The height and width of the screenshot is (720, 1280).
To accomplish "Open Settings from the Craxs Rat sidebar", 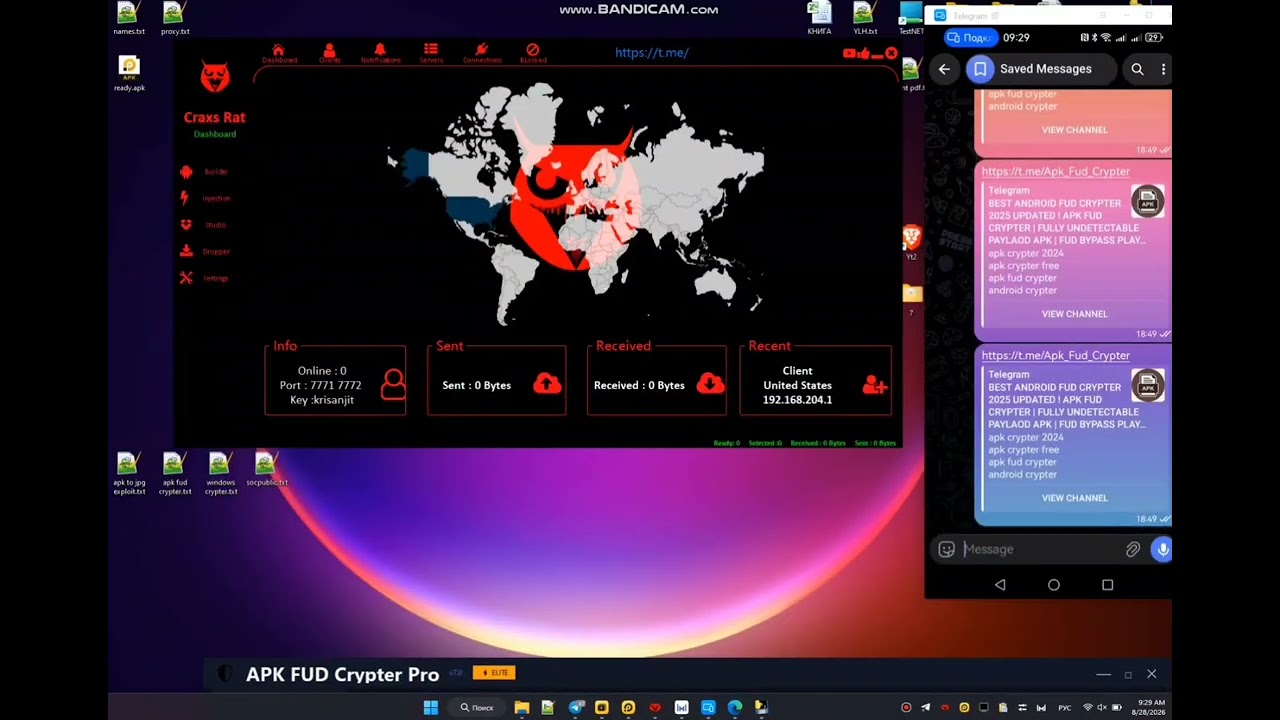I will [x=204, y=278].
